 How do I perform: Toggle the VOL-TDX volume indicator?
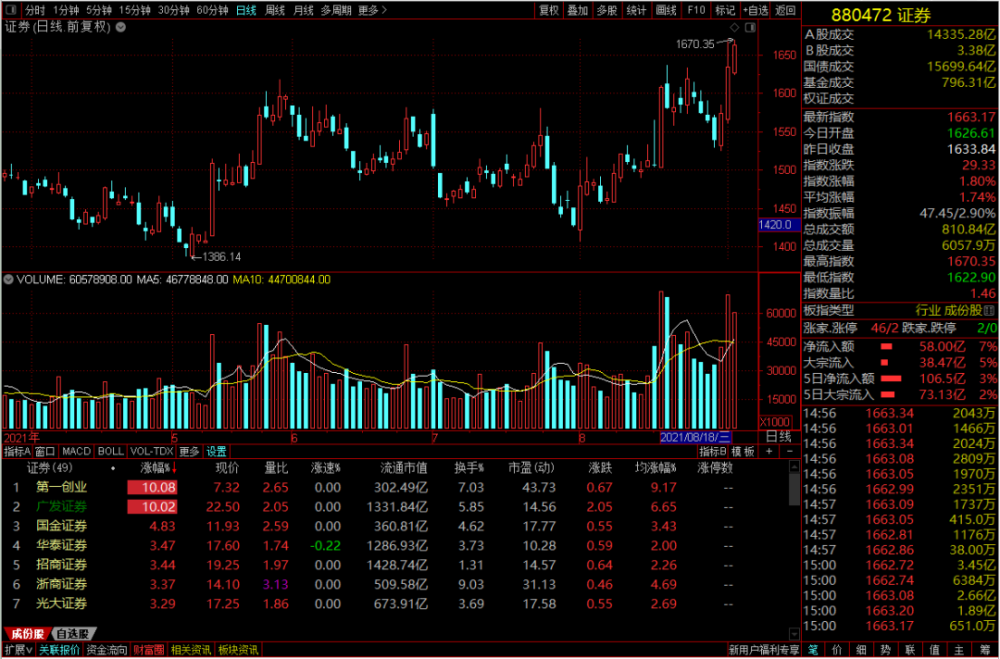pyautogui.click(x=149, y=451)
